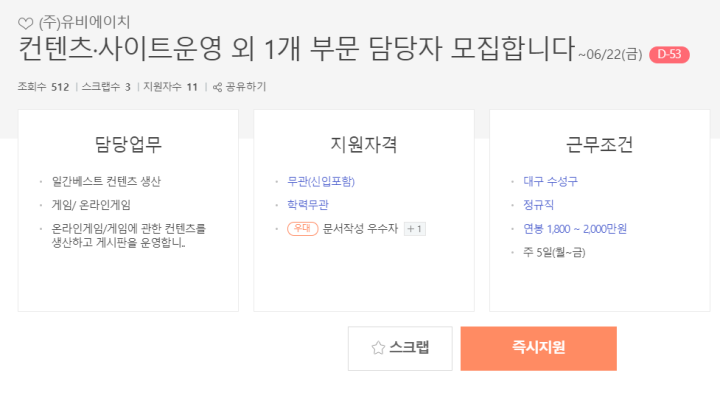Click the 우대 preferred badge
The image size is (720, 398).
(303, 229)
